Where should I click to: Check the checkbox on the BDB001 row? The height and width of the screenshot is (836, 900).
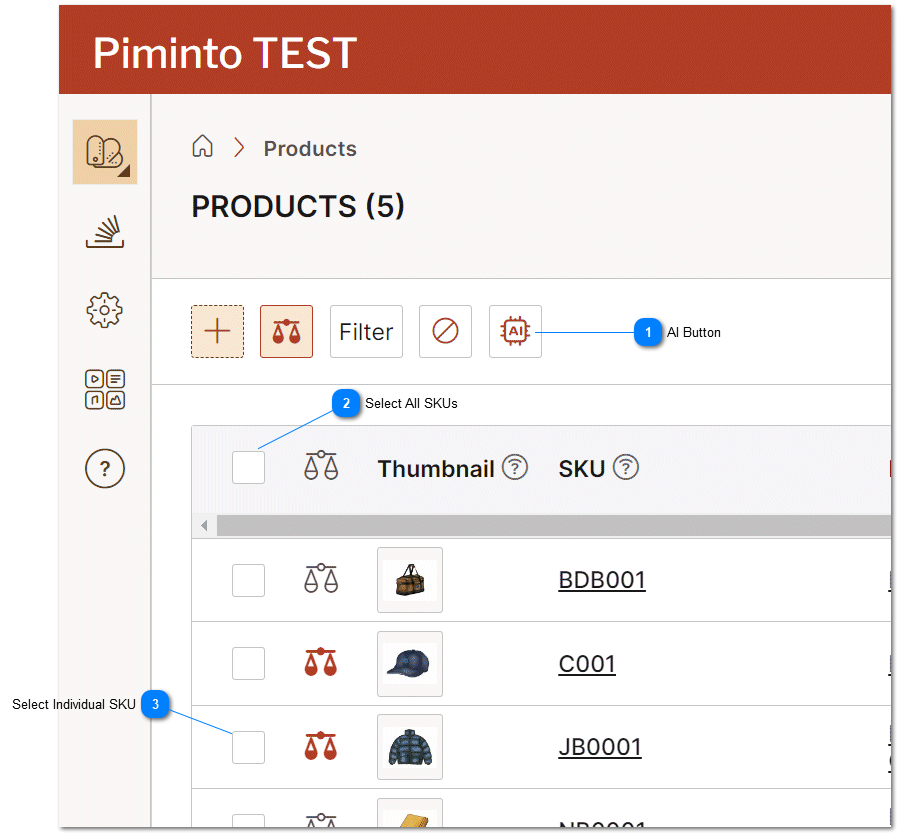(248, 580)
